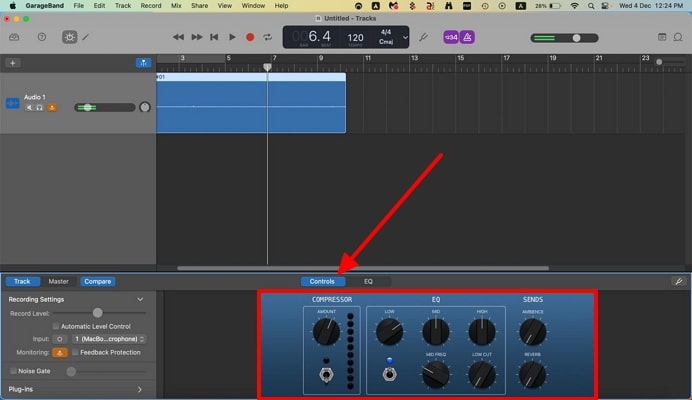Select the blue audio region in Audio 1
This screenshot has width=692, height=400.
pyautogui.click(x=251, y=103)
